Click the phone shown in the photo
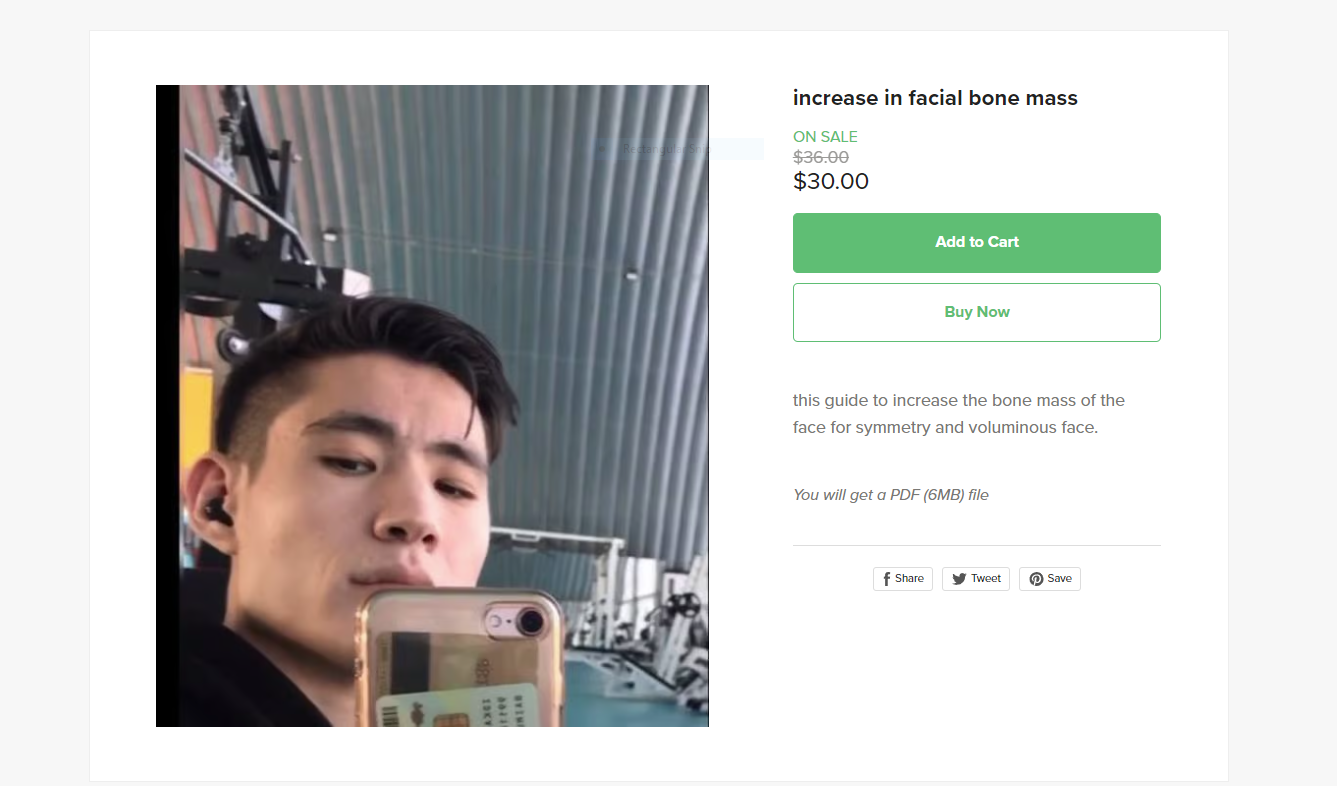 pyautogui.click(x=460, y=660)
